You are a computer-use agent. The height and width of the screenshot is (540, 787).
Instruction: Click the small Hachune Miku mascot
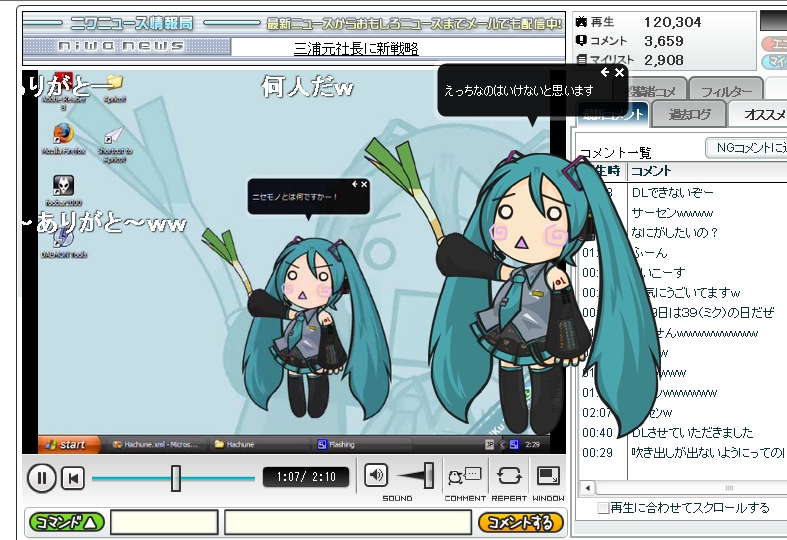(x=306, y=326)
